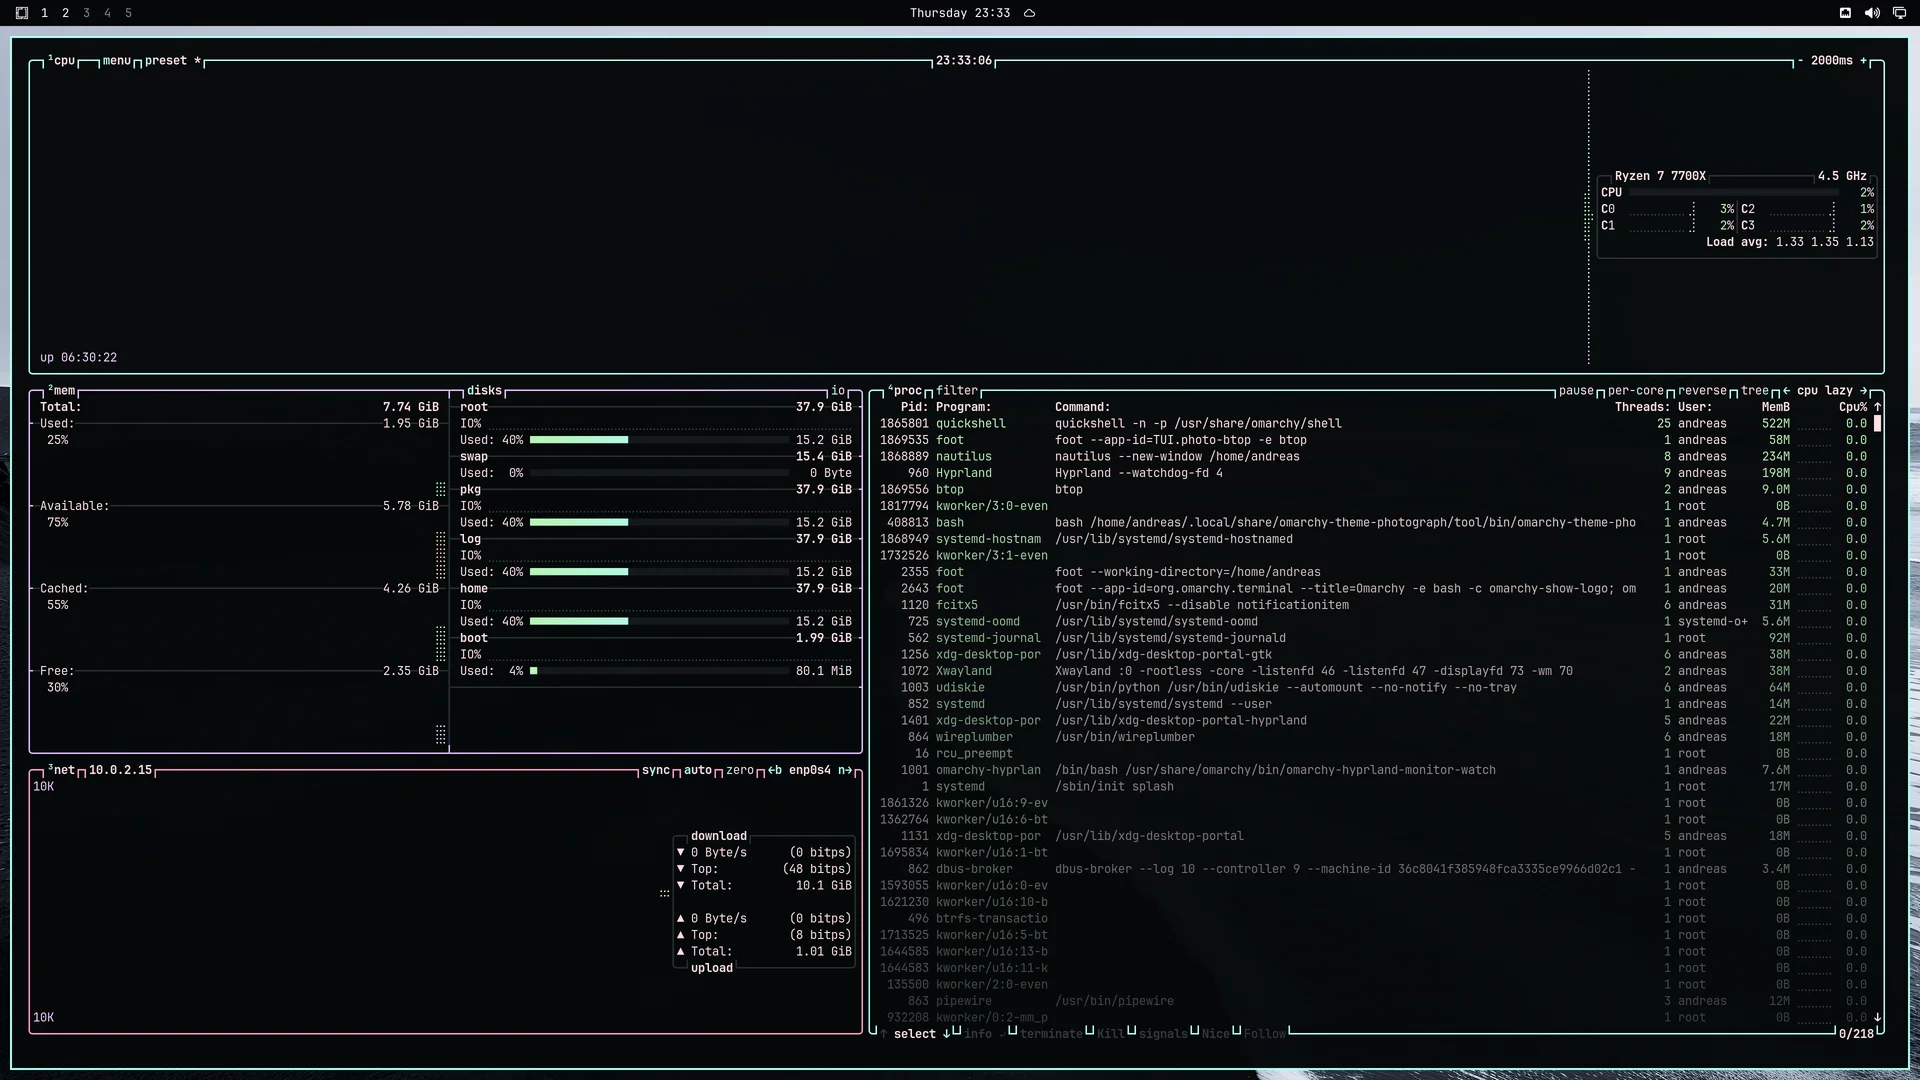Activate the process filter field

957,391
